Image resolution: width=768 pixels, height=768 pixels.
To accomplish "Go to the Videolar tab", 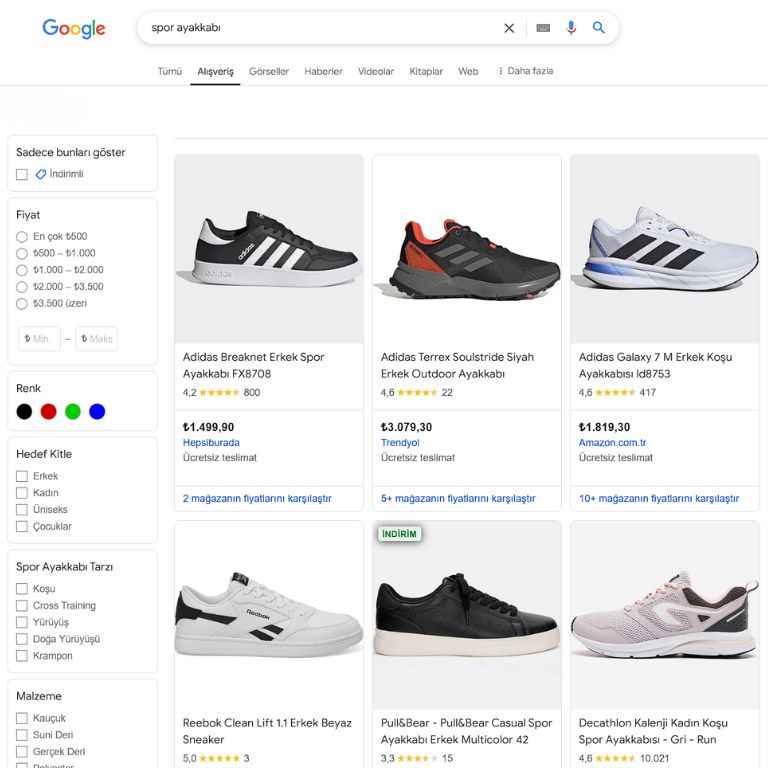I will click(376, 72).
